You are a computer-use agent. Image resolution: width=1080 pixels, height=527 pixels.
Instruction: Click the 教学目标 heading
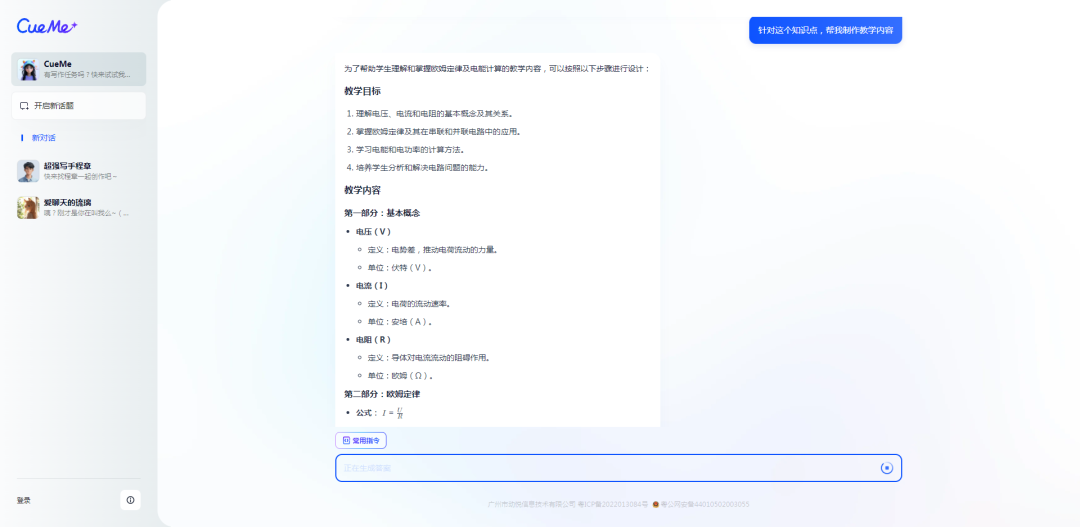coord(362,91)
